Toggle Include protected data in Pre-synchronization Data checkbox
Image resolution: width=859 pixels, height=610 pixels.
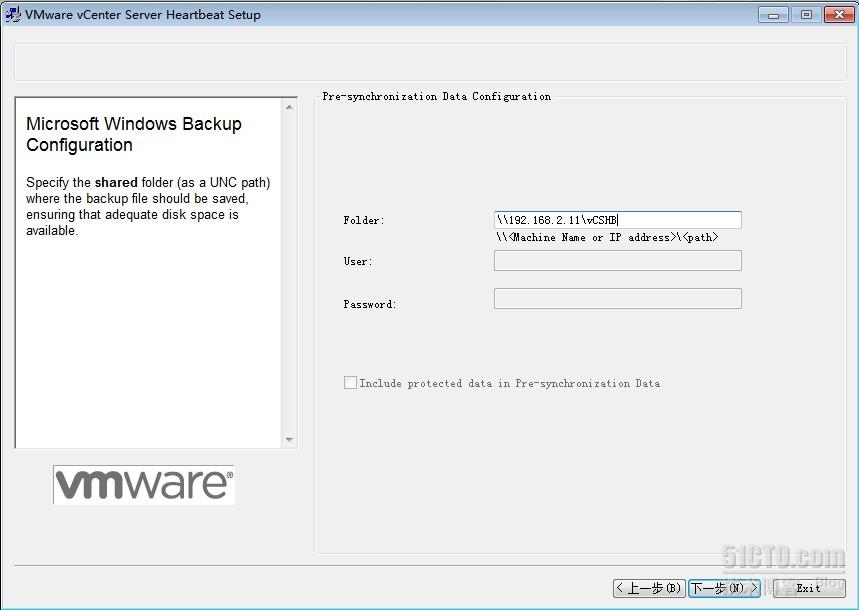click(350, 383)
